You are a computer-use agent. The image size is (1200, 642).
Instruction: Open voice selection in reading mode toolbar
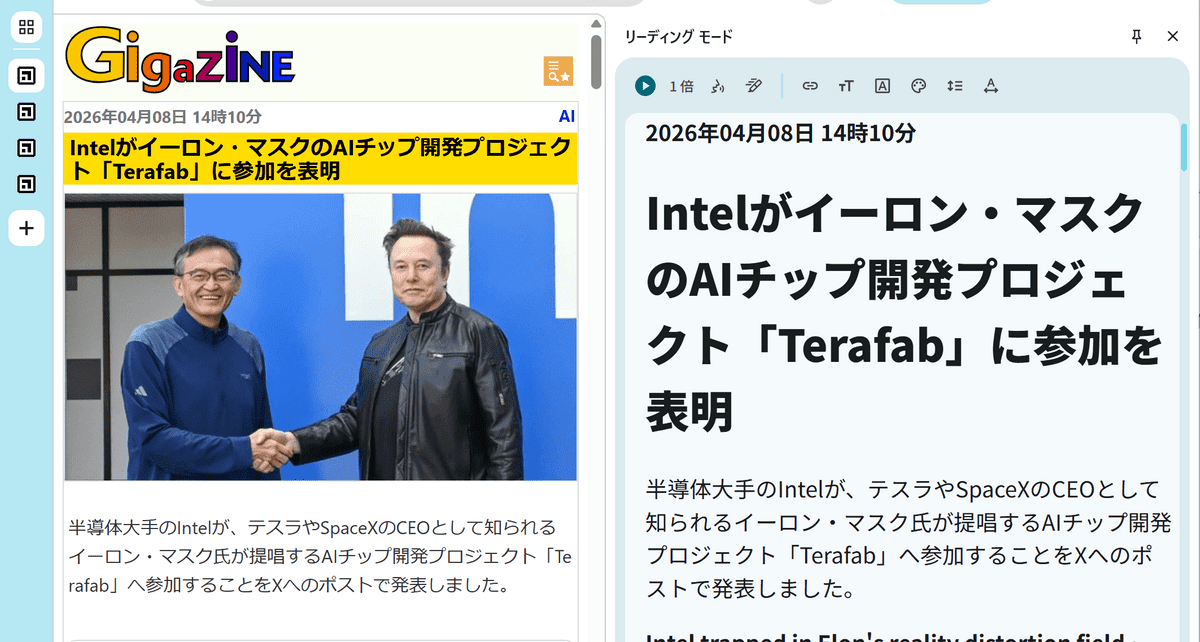717,86
